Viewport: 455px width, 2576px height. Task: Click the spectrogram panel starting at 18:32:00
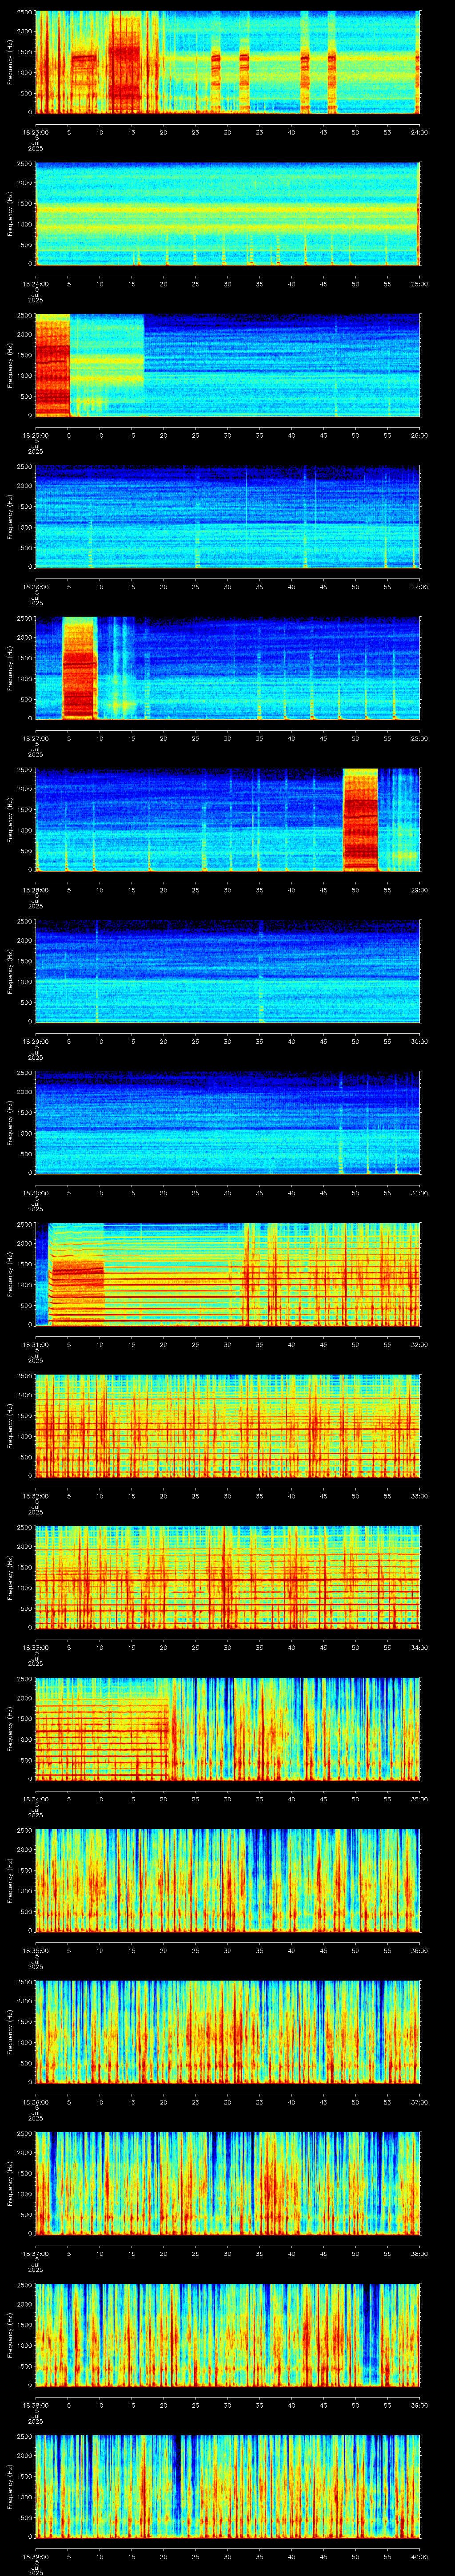227,1425
